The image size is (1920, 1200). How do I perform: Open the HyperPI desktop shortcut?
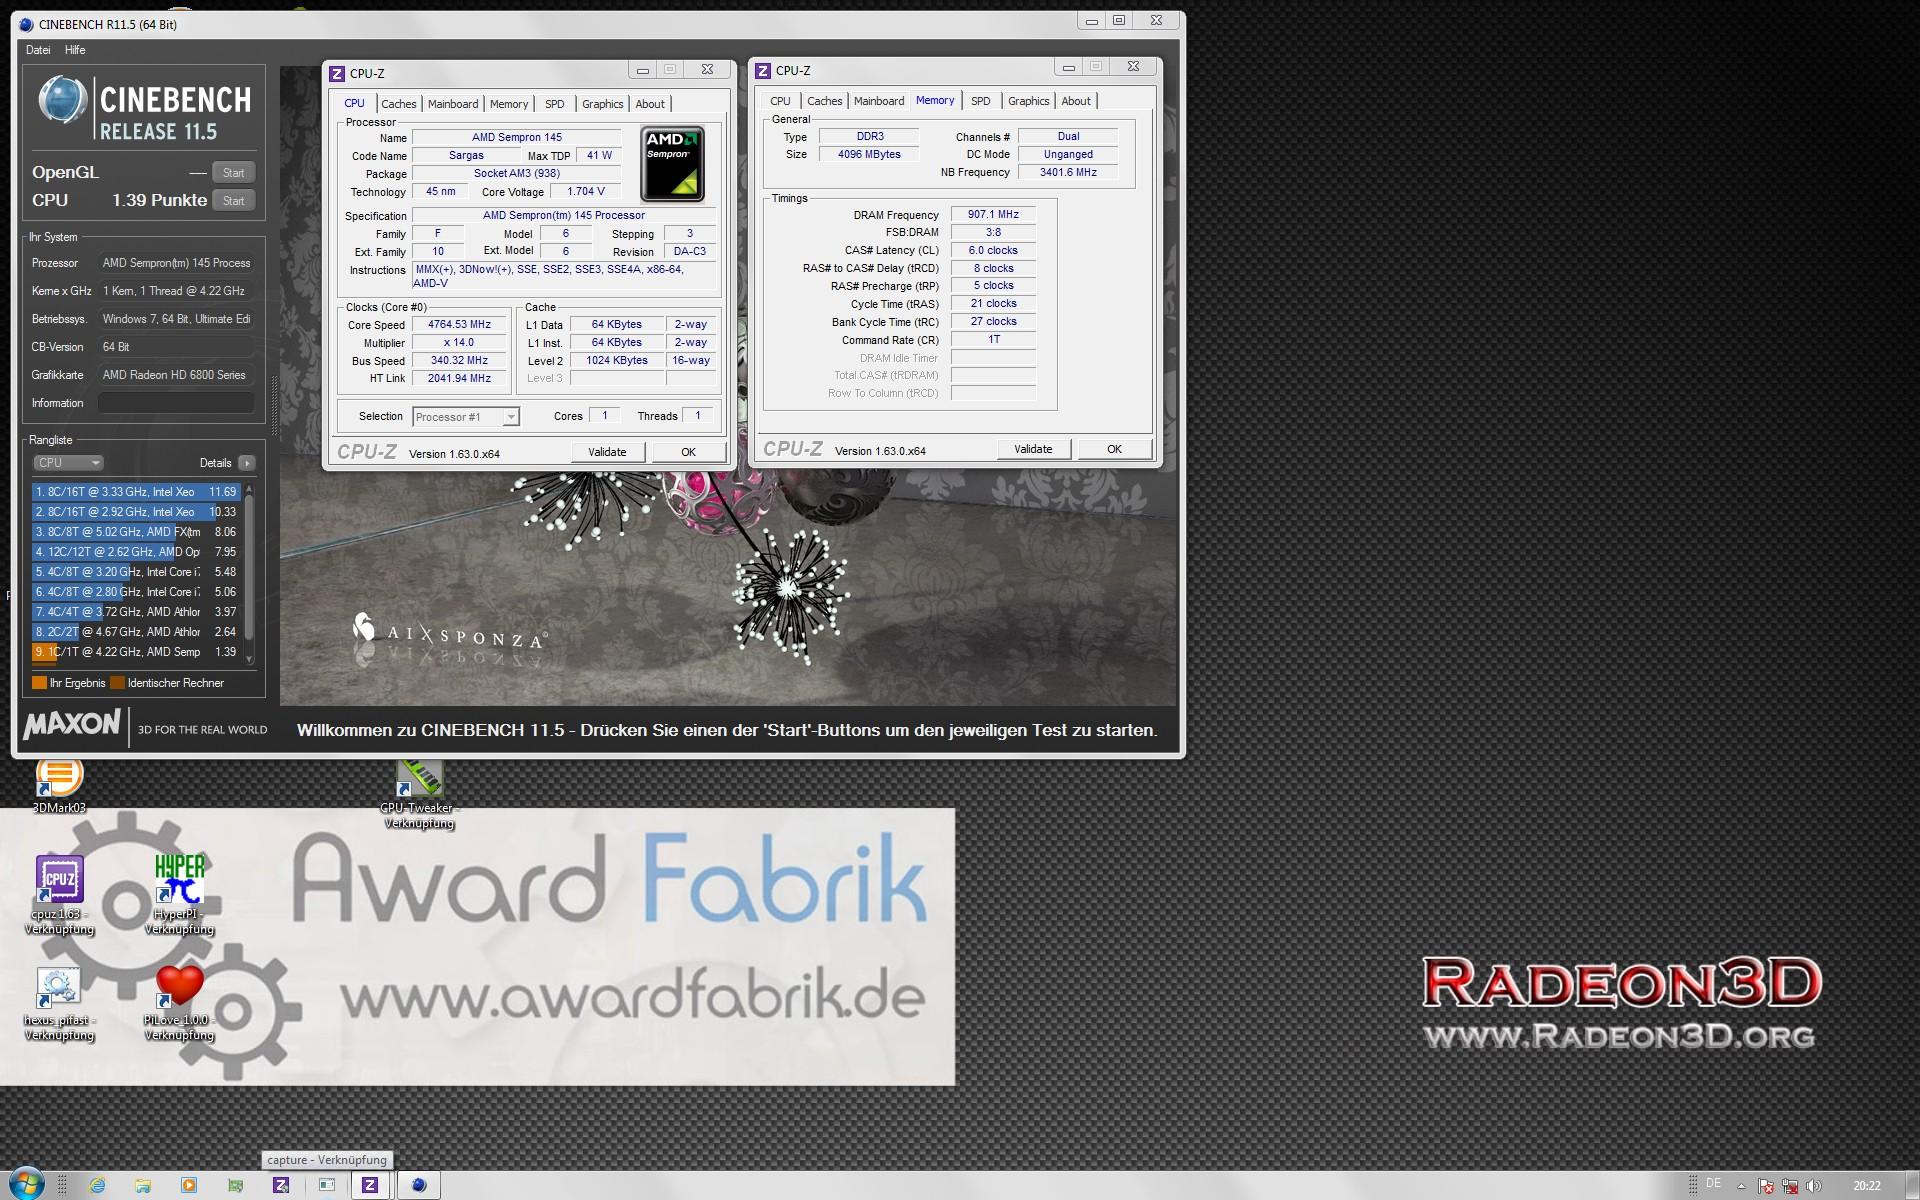click(179, 896)
